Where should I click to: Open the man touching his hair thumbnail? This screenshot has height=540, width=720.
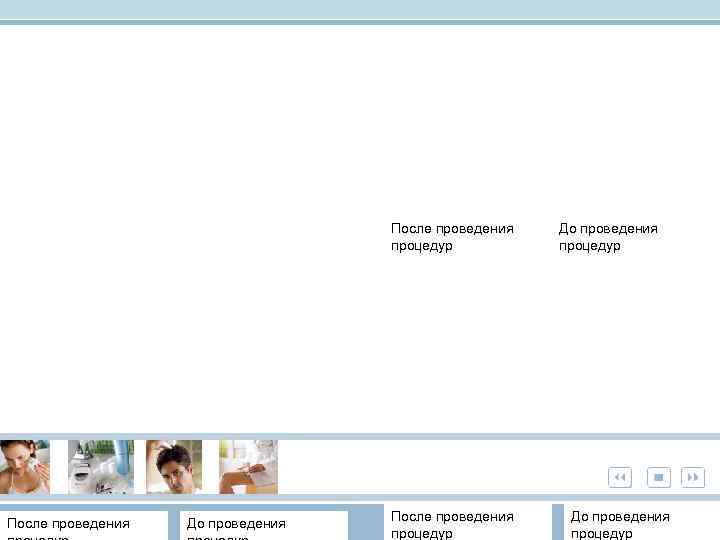coord(174,467)
